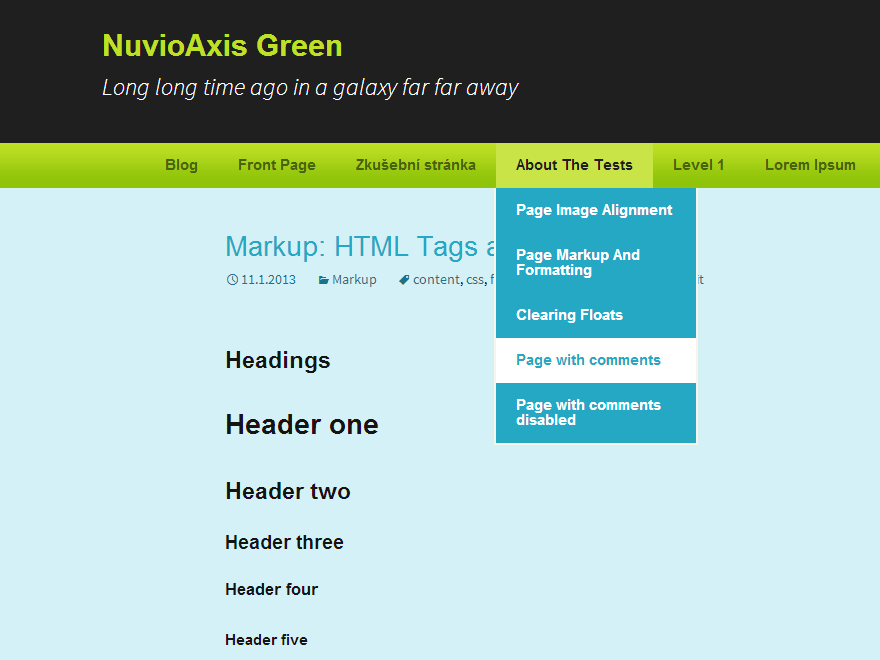Viewport: 880px width, 660px height.
Task: Navigate to Zkušební stránka page
Action: tap(415, 165)
